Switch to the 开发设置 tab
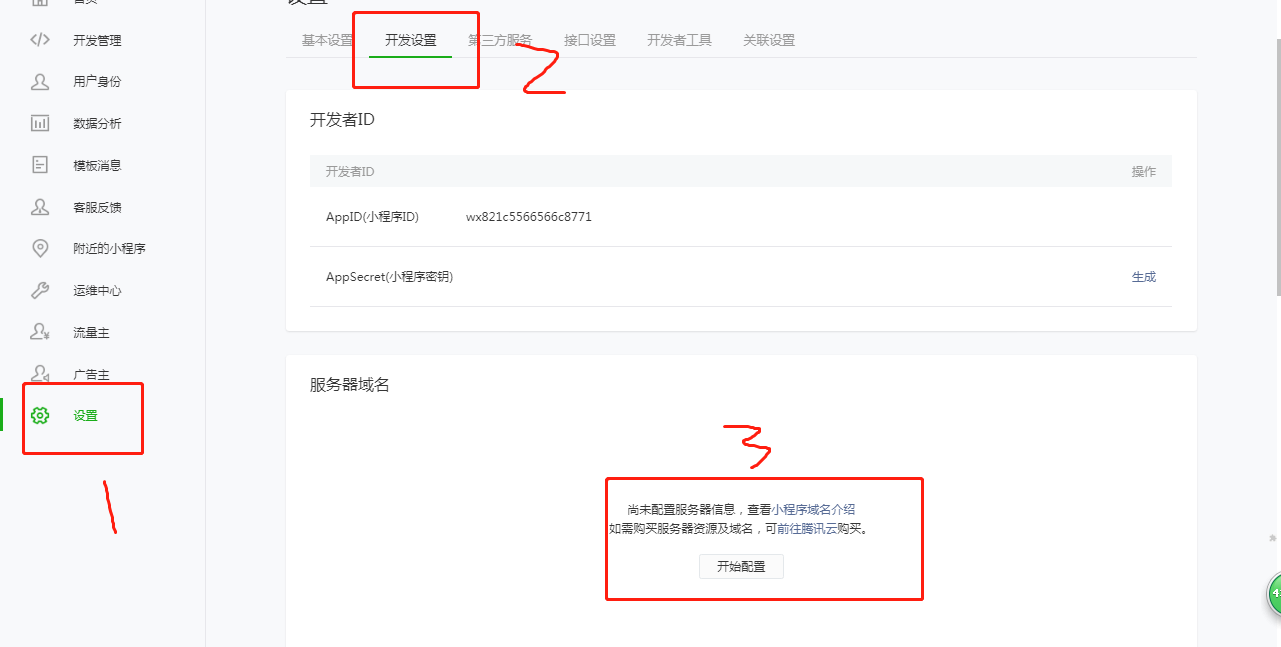1281x647 pixels. click(x=411, y=41)
